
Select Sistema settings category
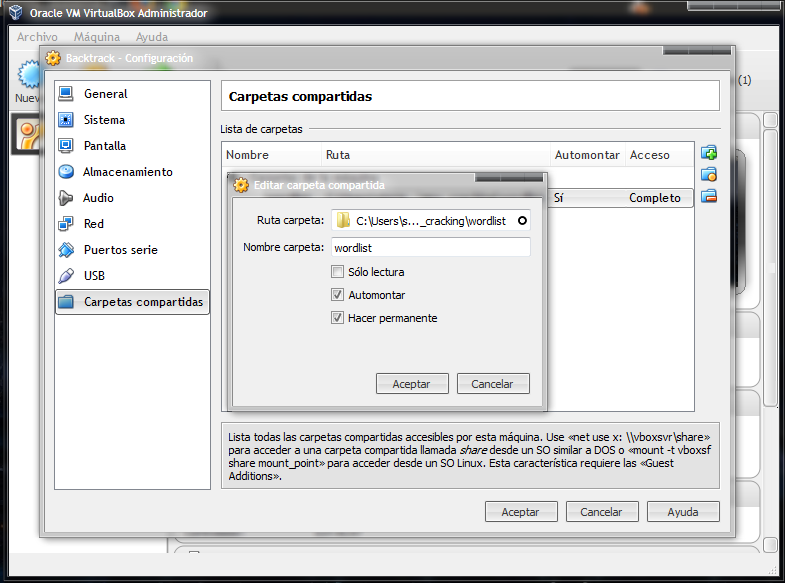(x=132, y=120)
